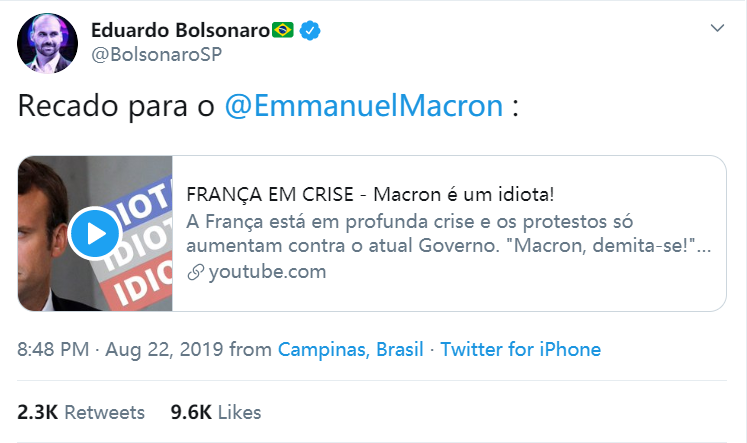Viewport: 747px width, 443px height.
Task: Open the @EmmanuelMacron mention
Action: coord(364,107)
